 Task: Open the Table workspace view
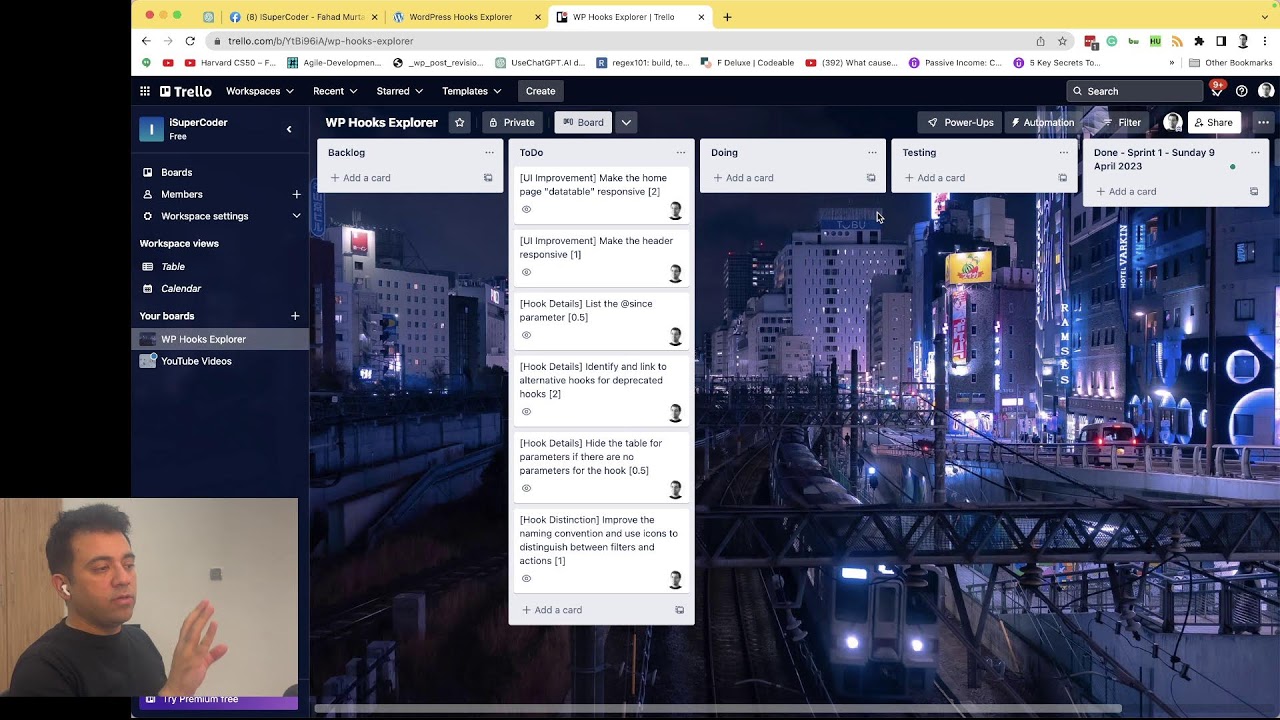pyautogui.click(x=173, y=267)
